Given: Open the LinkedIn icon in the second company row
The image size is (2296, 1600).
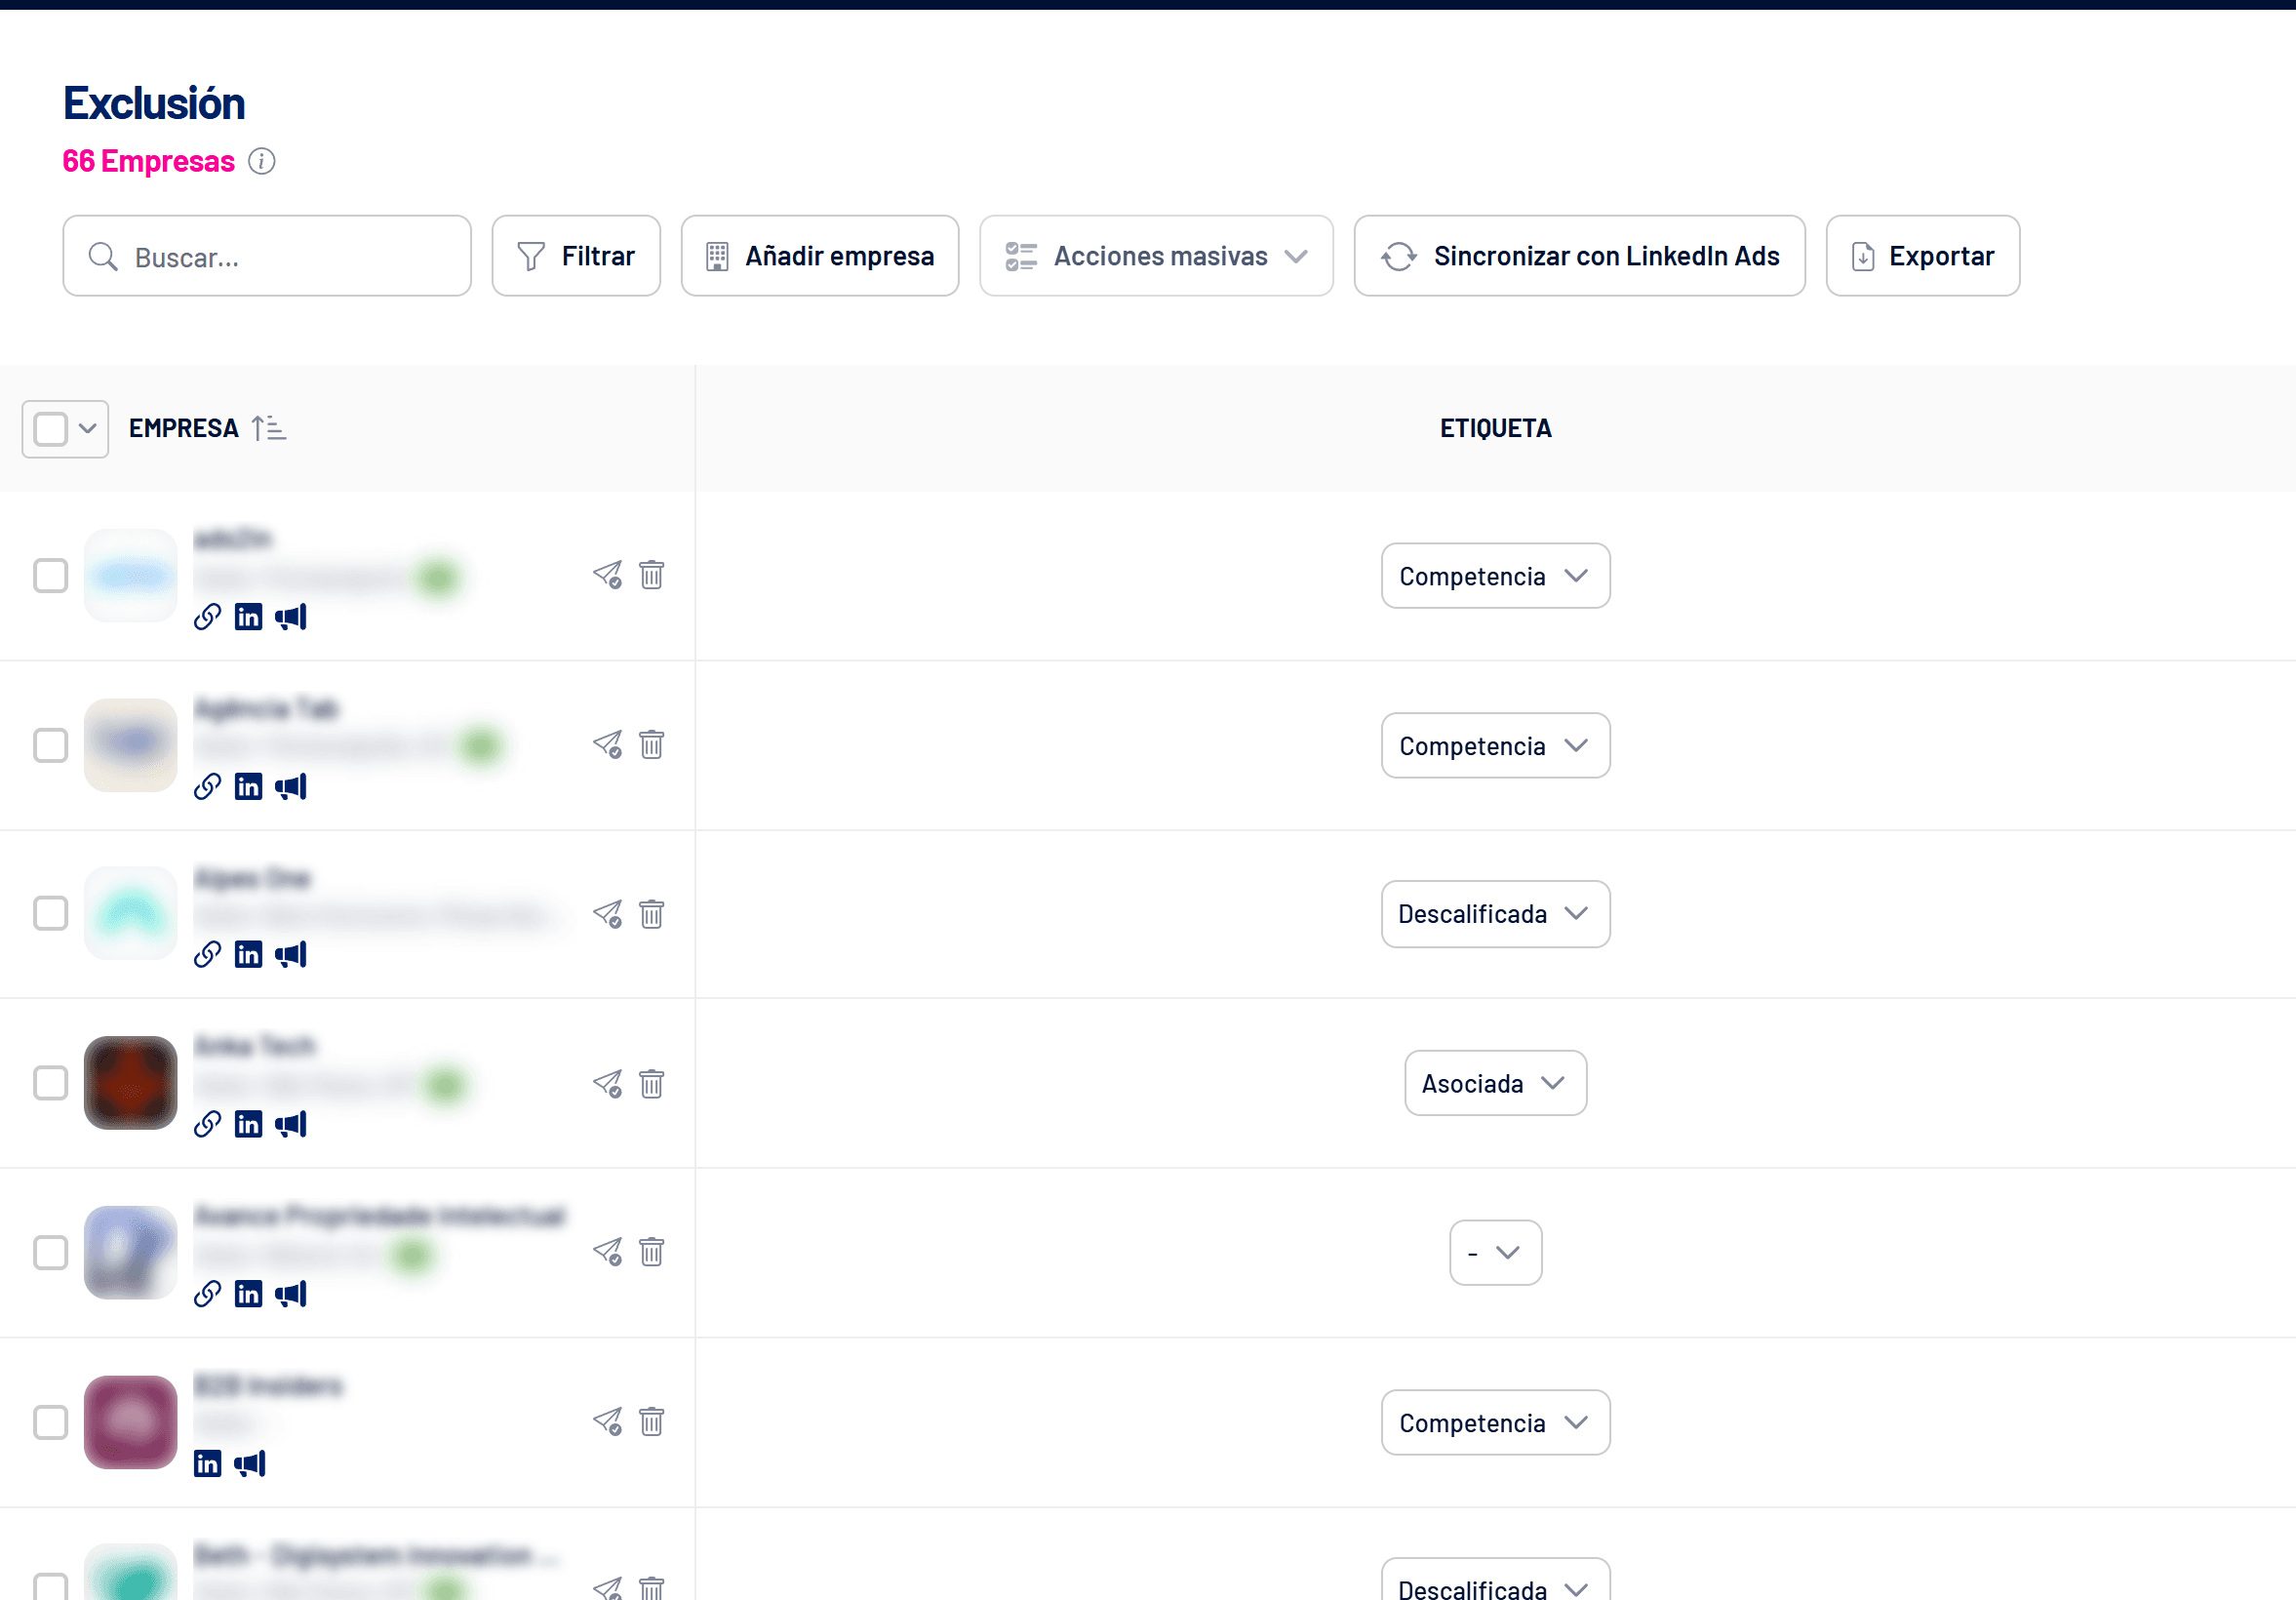Looking at the screenshot, I should pyautogui.click(x=248, y=787).
